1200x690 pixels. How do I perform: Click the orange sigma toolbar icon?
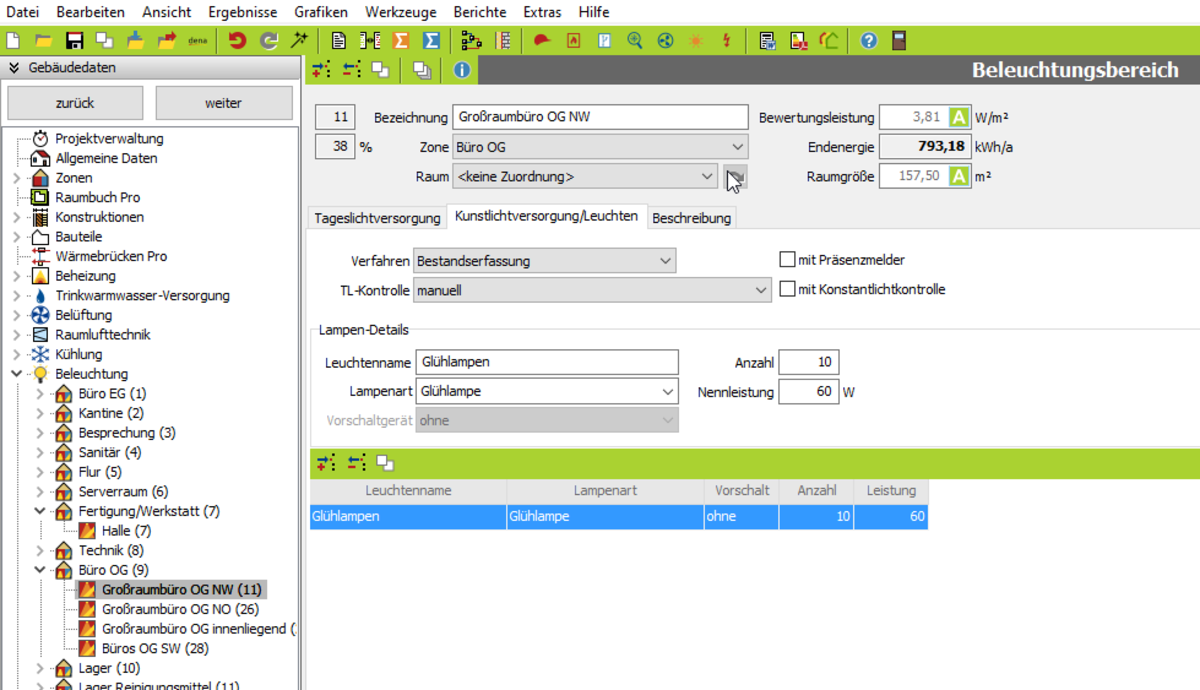coord(401,41)
